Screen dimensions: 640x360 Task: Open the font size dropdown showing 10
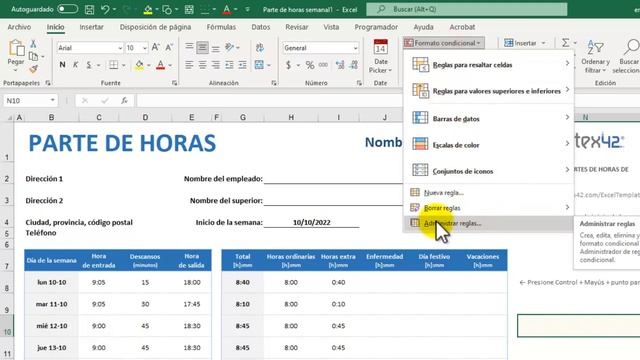144,48
